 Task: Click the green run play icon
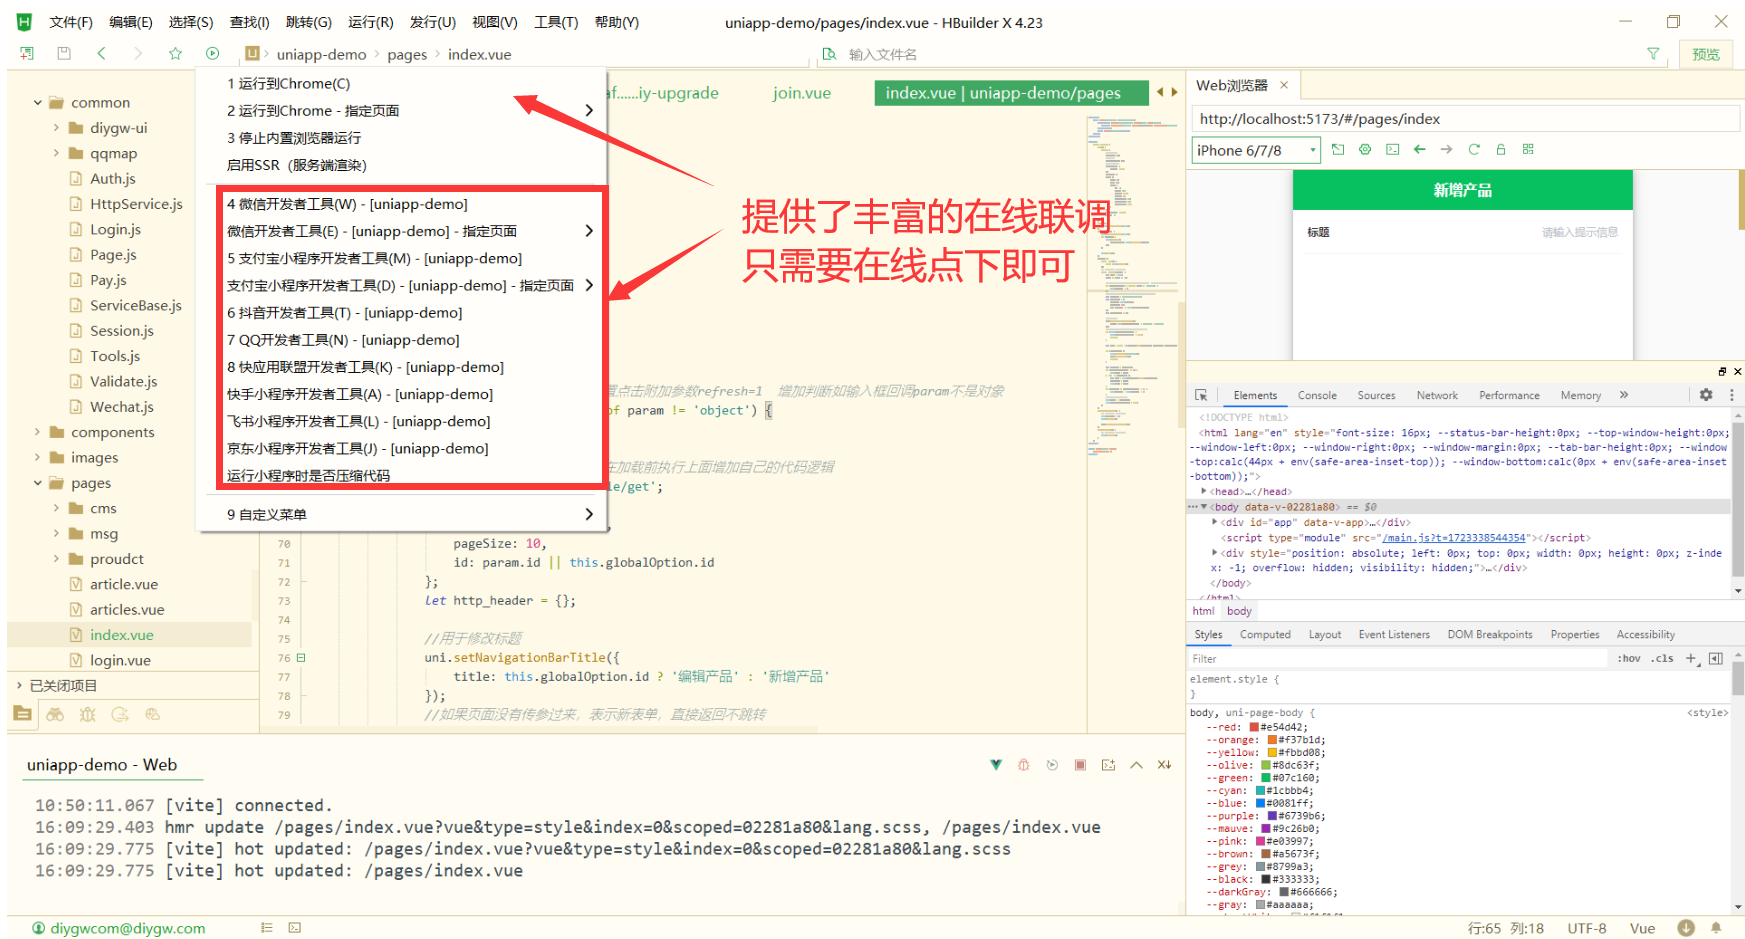tap(212, 54)
